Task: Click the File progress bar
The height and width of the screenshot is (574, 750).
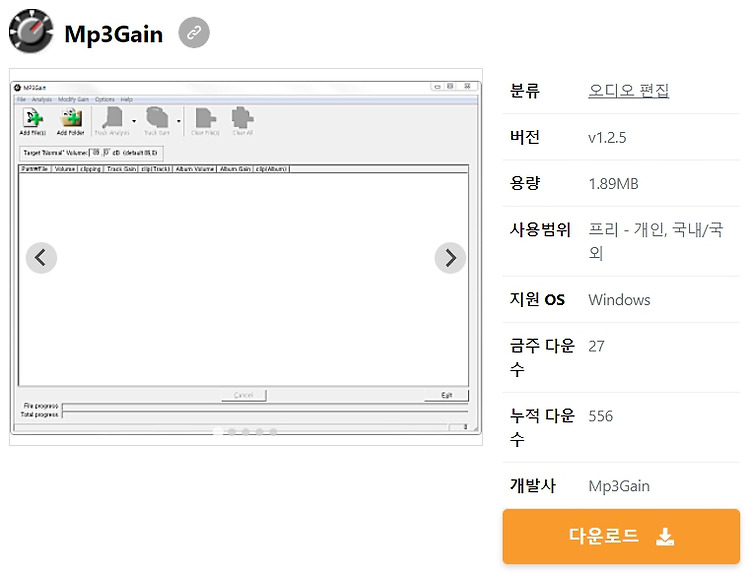Action: click(265, 406)
